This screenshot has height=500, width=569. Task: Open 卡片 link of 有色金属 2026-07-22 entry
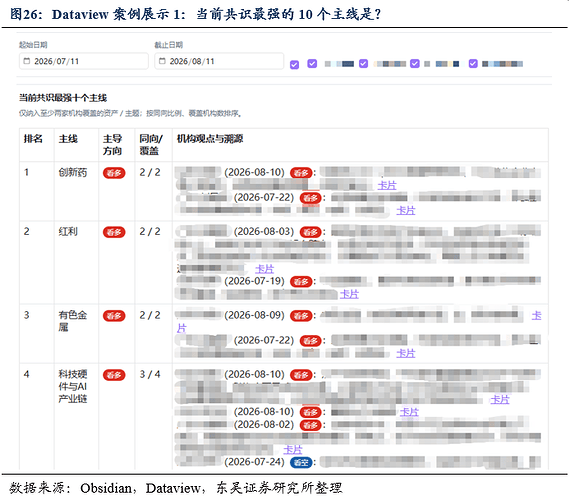(406, 353)
